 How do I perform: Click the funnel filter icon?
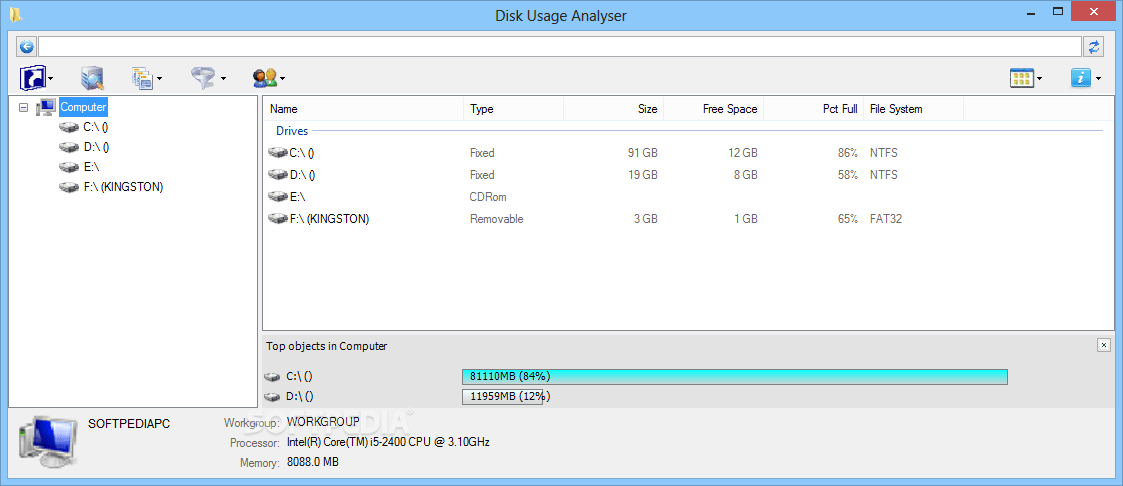coord(205,77)
